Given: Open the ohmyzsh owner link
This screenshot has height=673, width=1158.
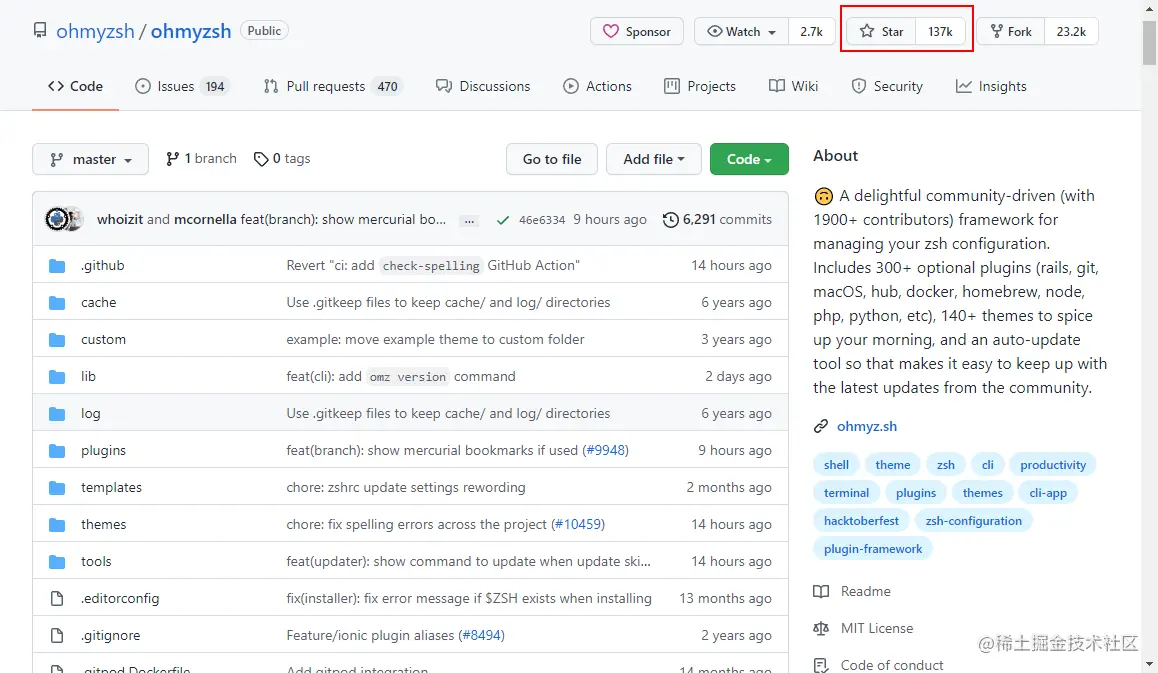Looking at the screenshot, I should pos(95,31).
